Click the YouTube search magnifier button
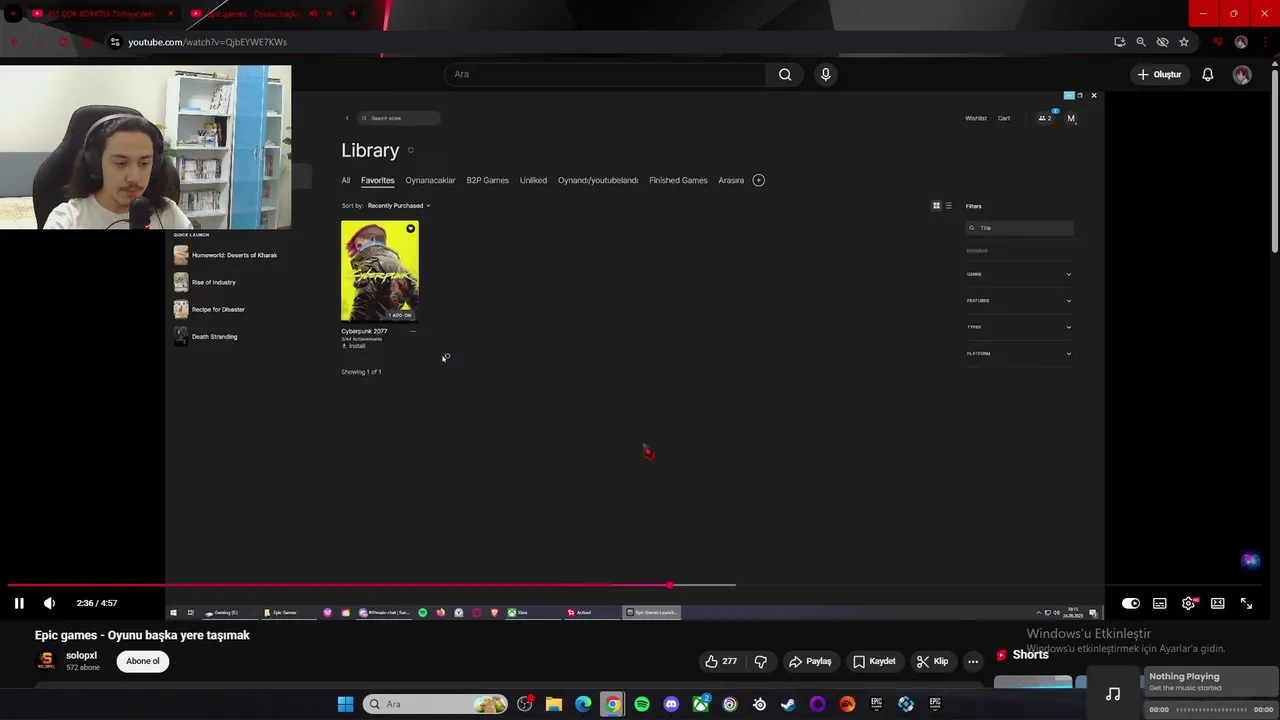Viewport: 1280px width, 720px height. tap(785, 74)
